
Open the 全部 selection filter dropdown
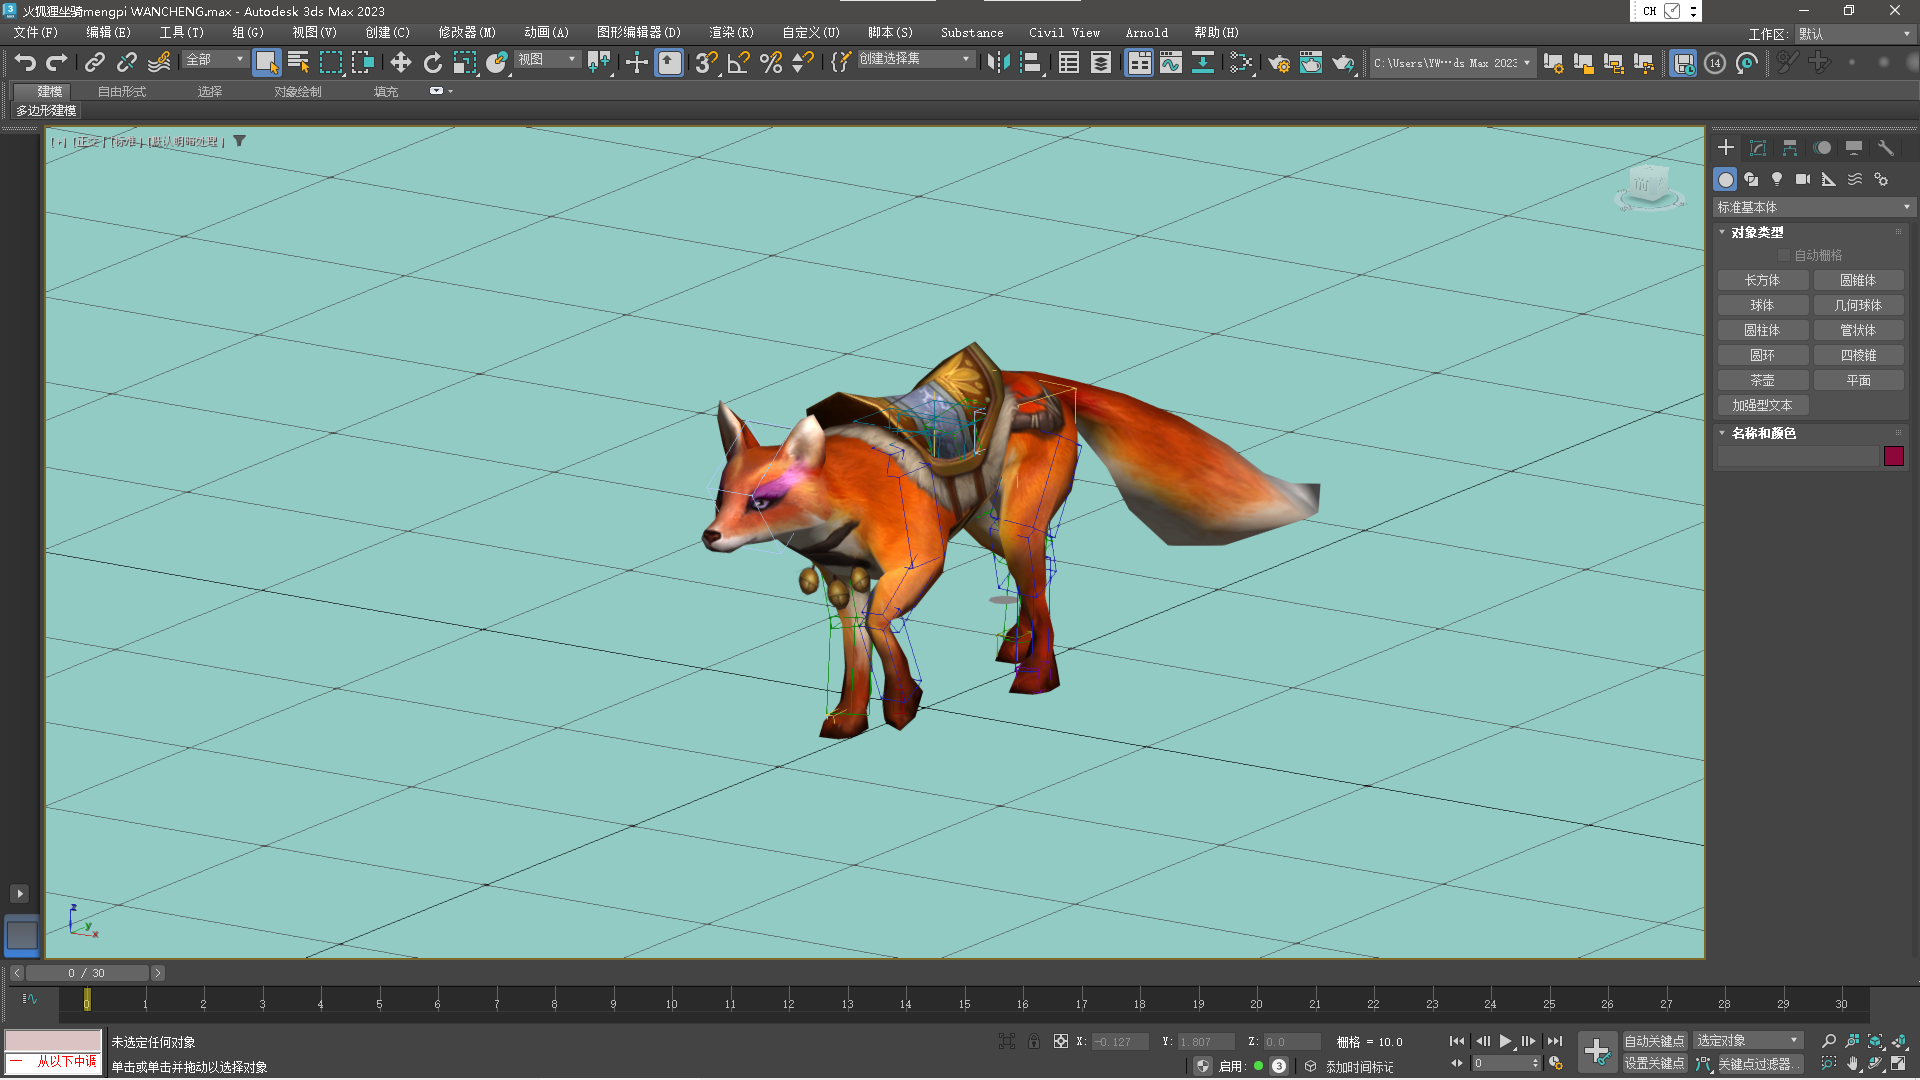pos(214,60)
